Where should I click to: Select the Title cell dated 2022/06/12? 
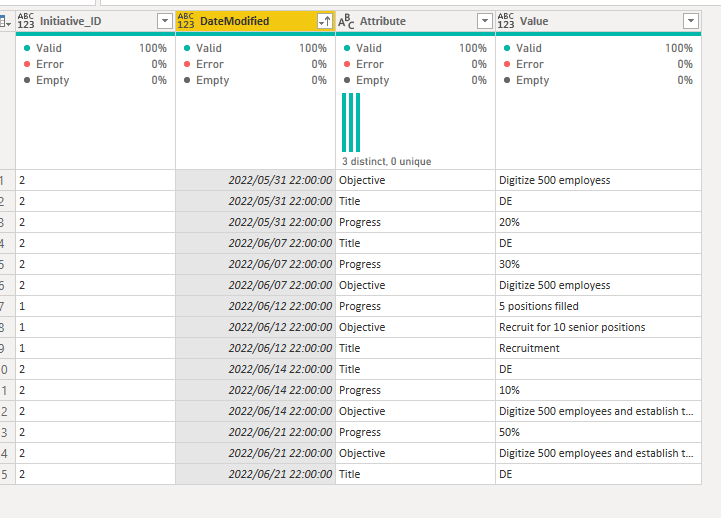point(415,348)
